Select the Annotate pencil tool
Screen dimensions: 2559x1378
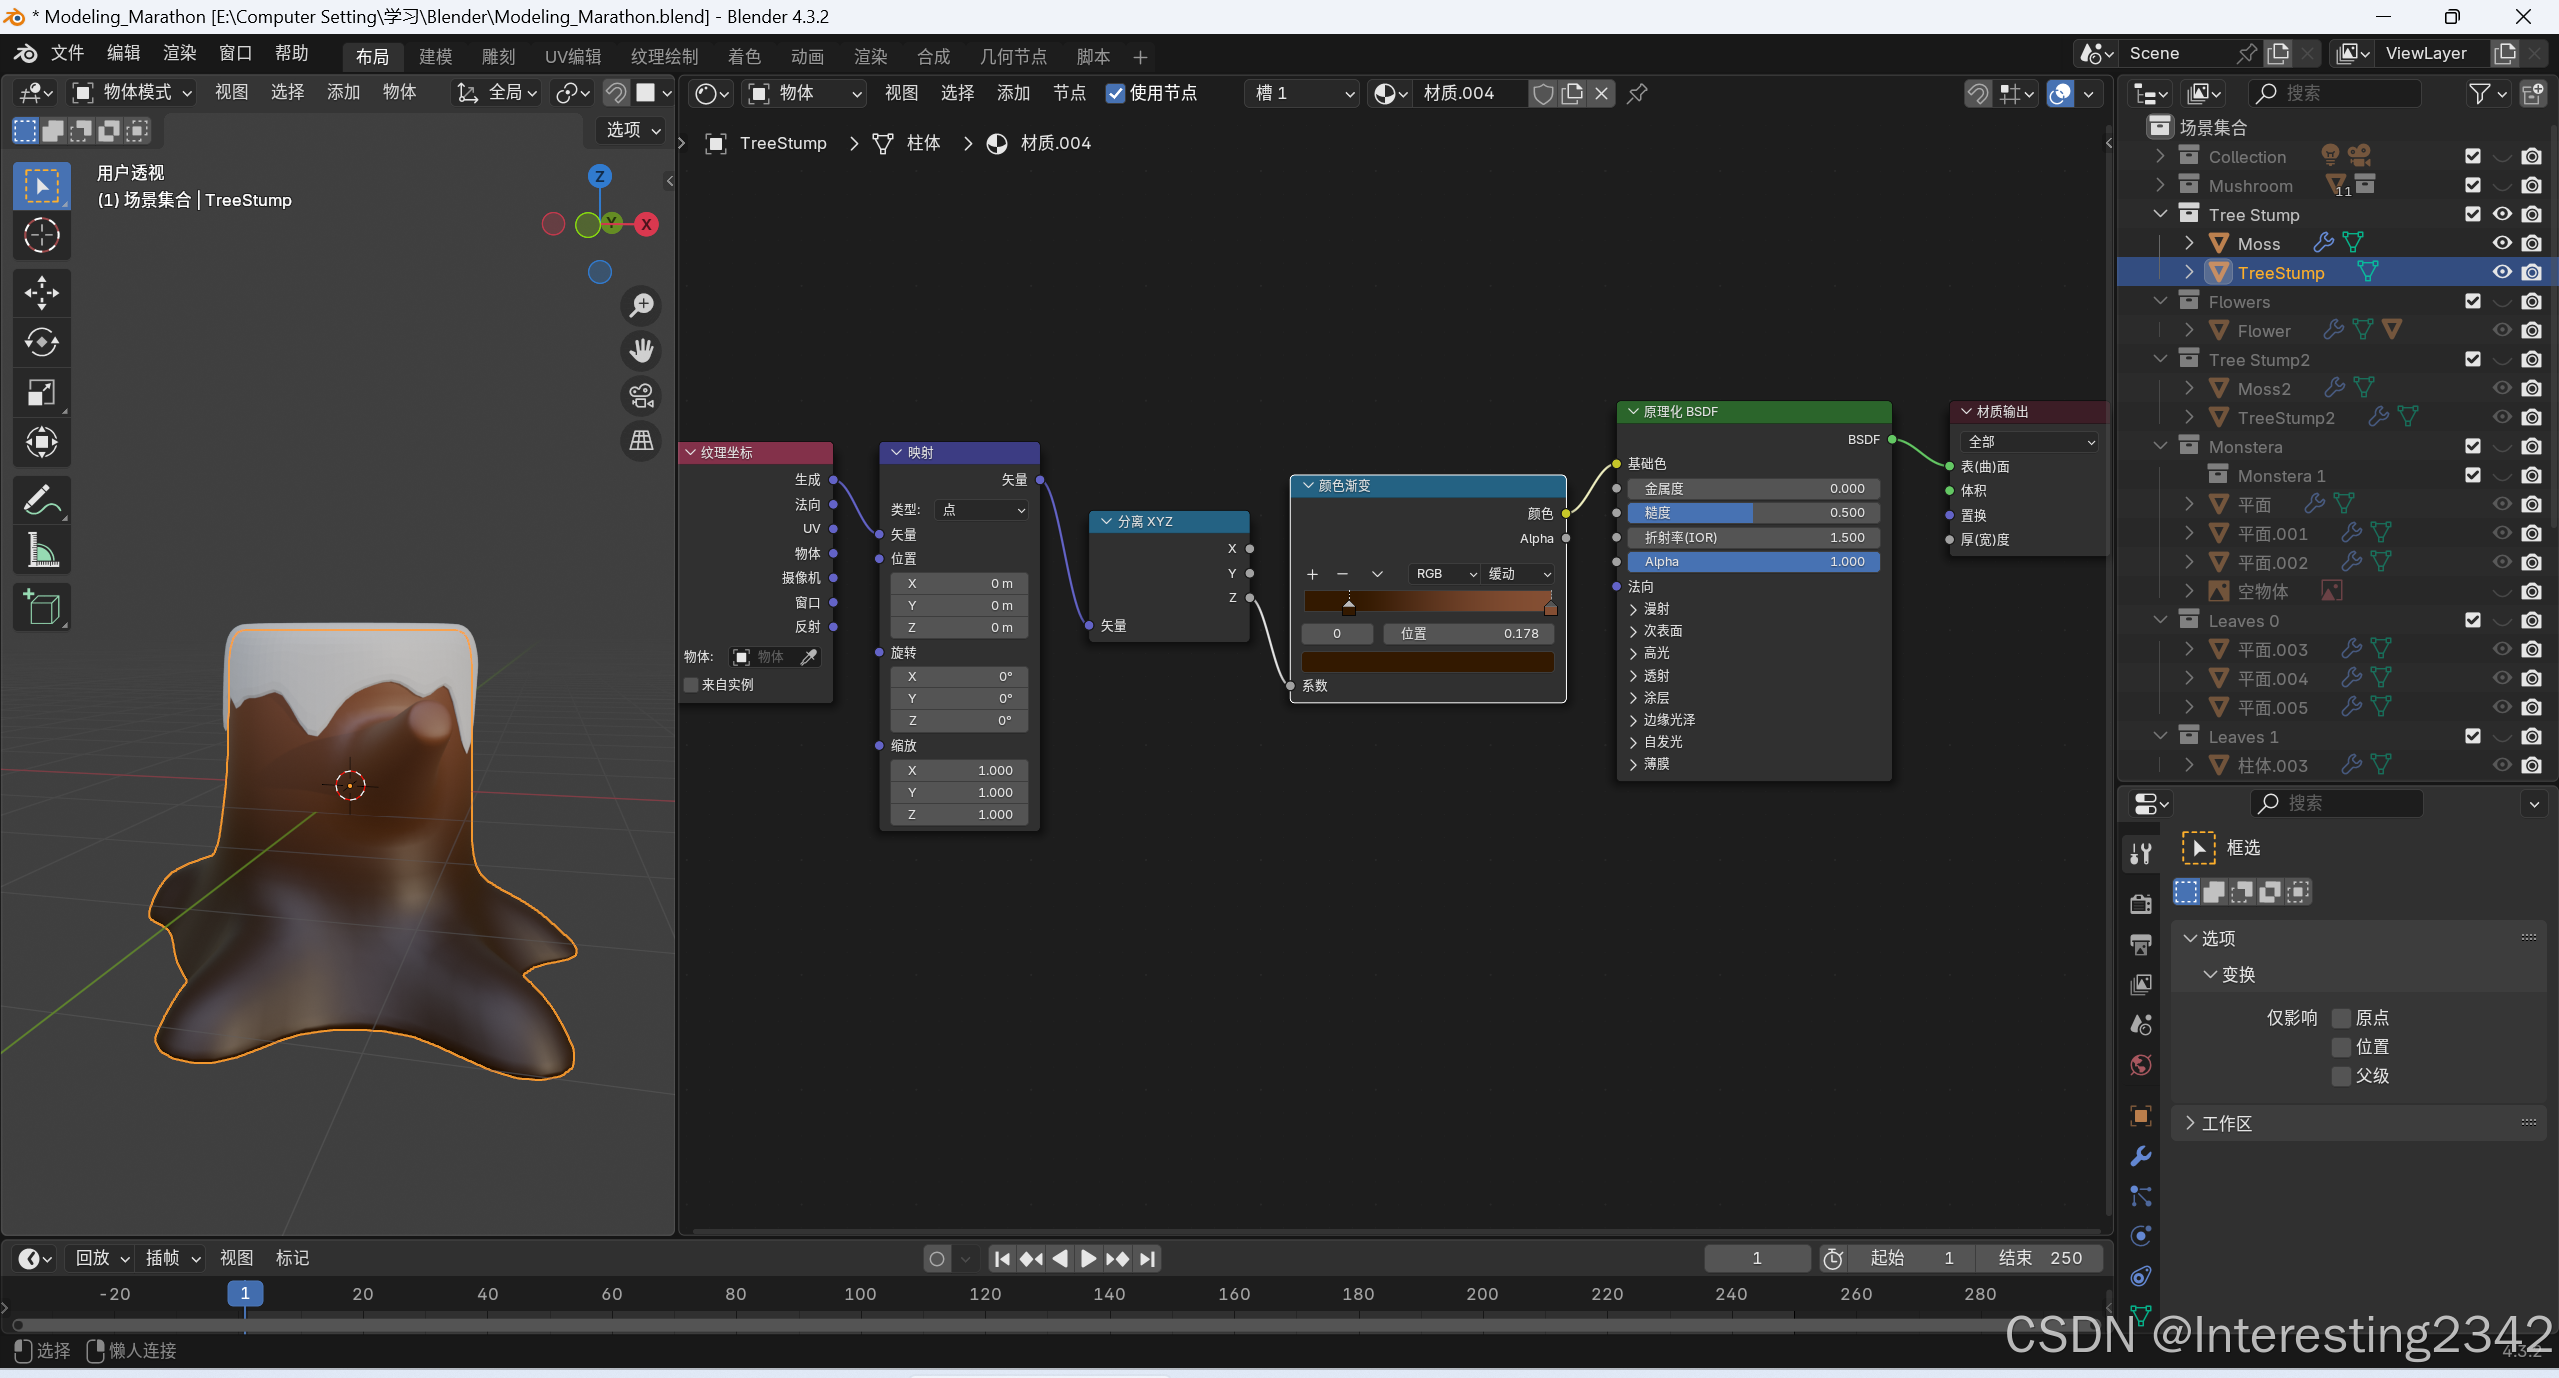pos(41,500)
